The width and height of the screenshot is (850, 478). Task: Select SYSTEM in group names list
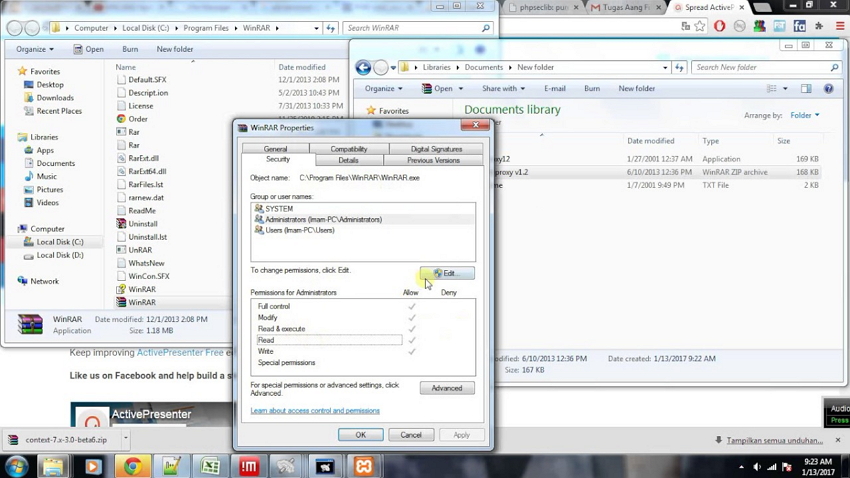point(363,209)
